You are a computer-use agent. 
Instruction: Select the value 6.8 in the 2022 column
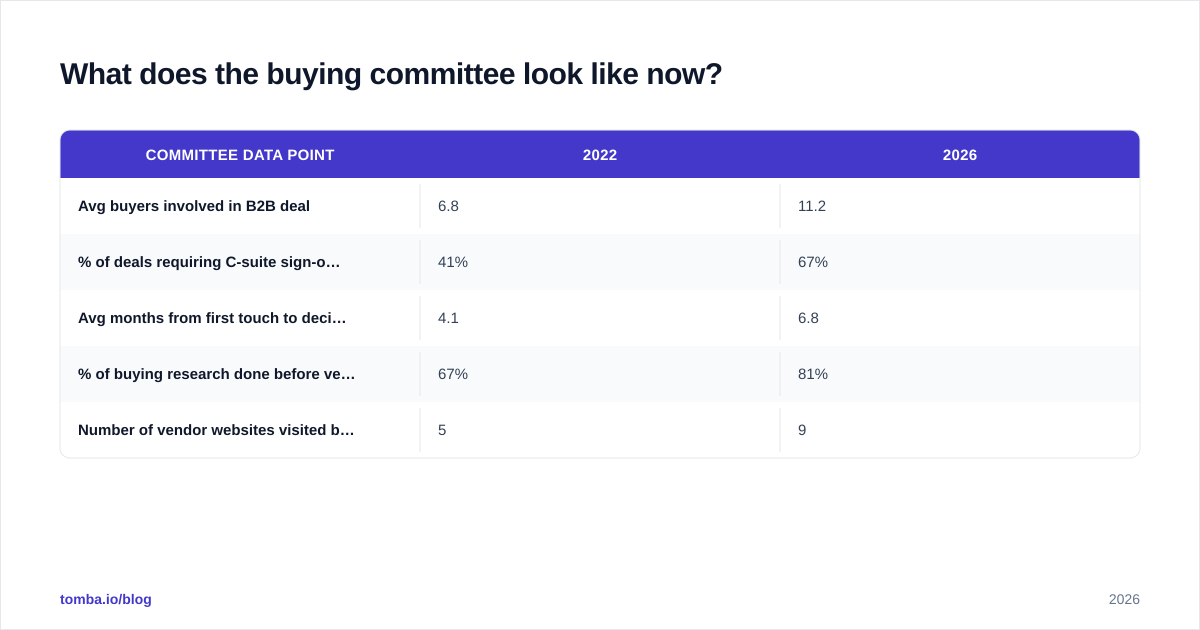(x=448, y=206)
